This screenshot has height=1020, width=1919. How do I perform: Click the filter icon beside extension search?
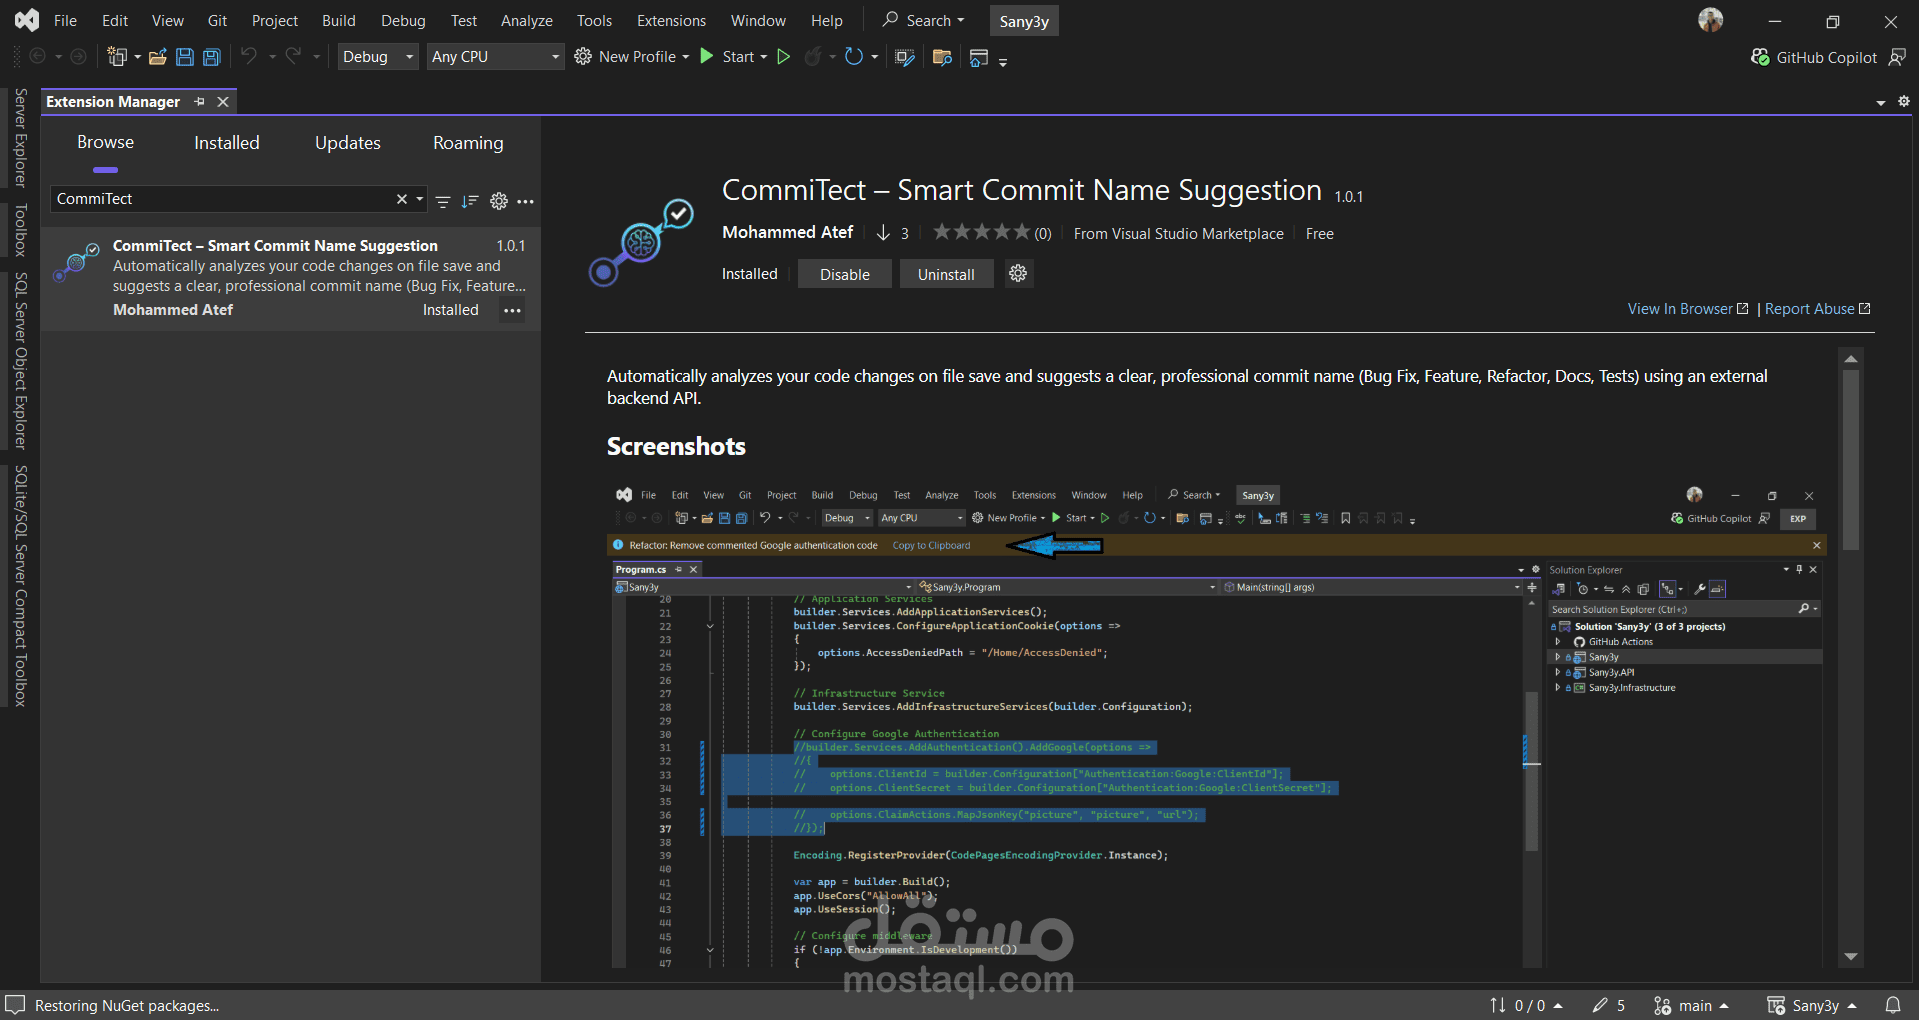pyautogui.click(x=443, y=201)
